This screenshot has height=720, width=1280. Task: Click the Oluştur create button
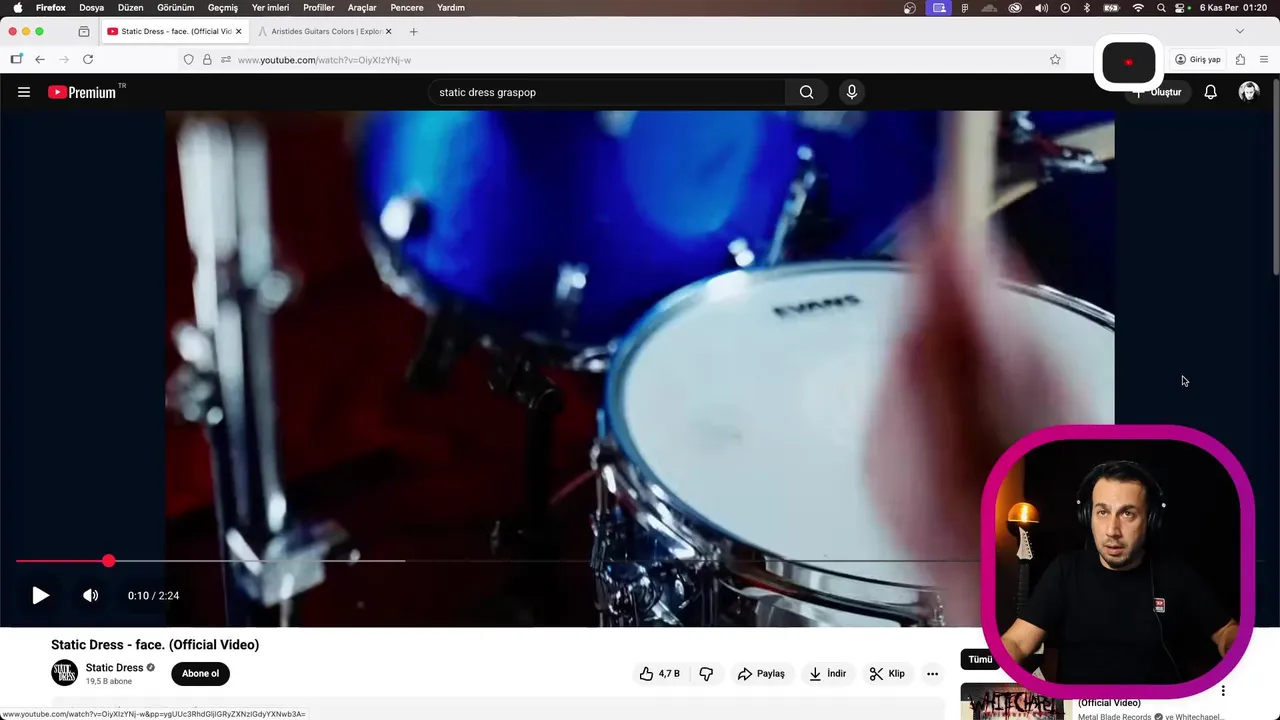coord(1158,92)
